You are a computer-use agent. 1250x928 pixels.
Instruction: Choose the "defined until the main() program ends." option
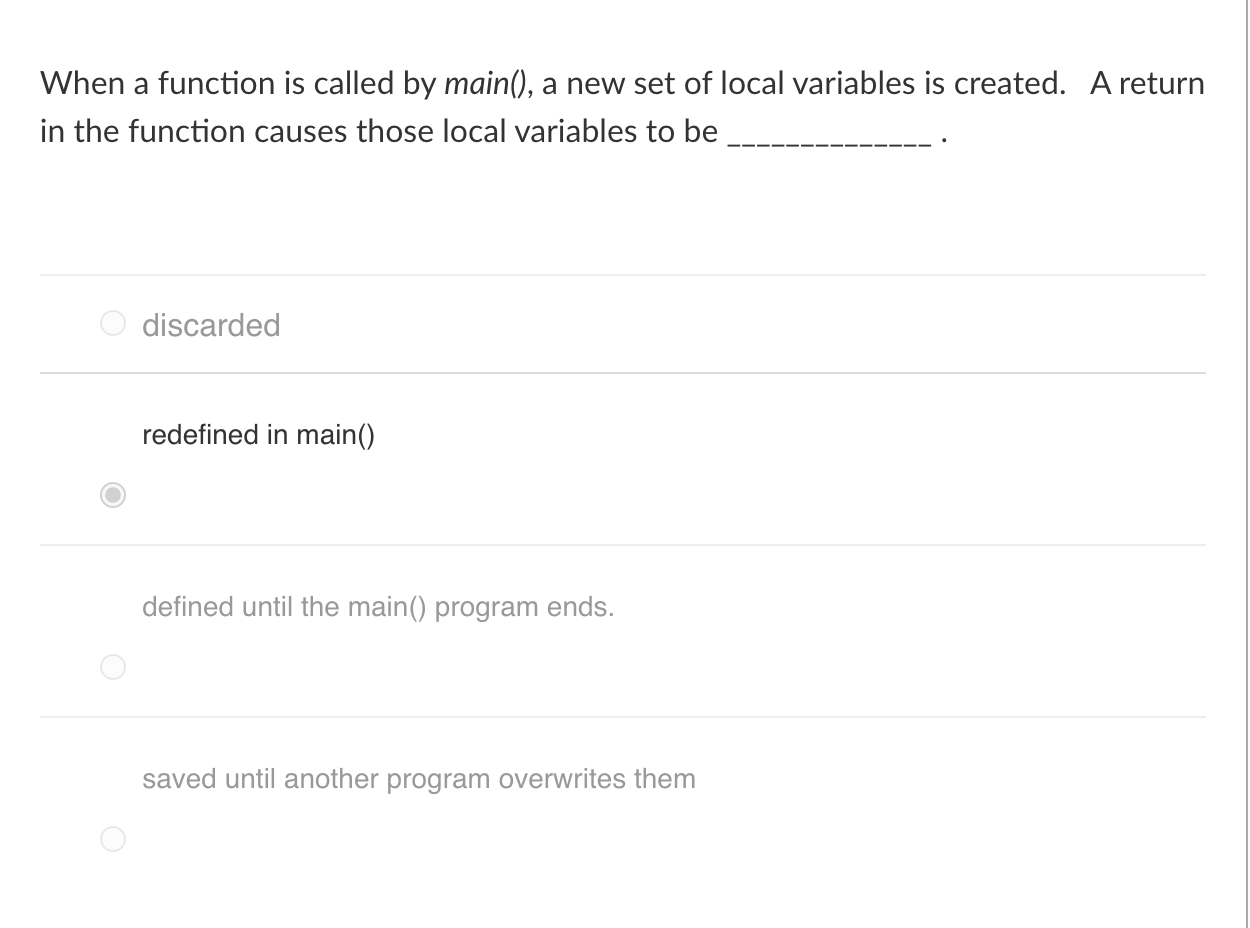pyautogui.click(x=112, y=666)
